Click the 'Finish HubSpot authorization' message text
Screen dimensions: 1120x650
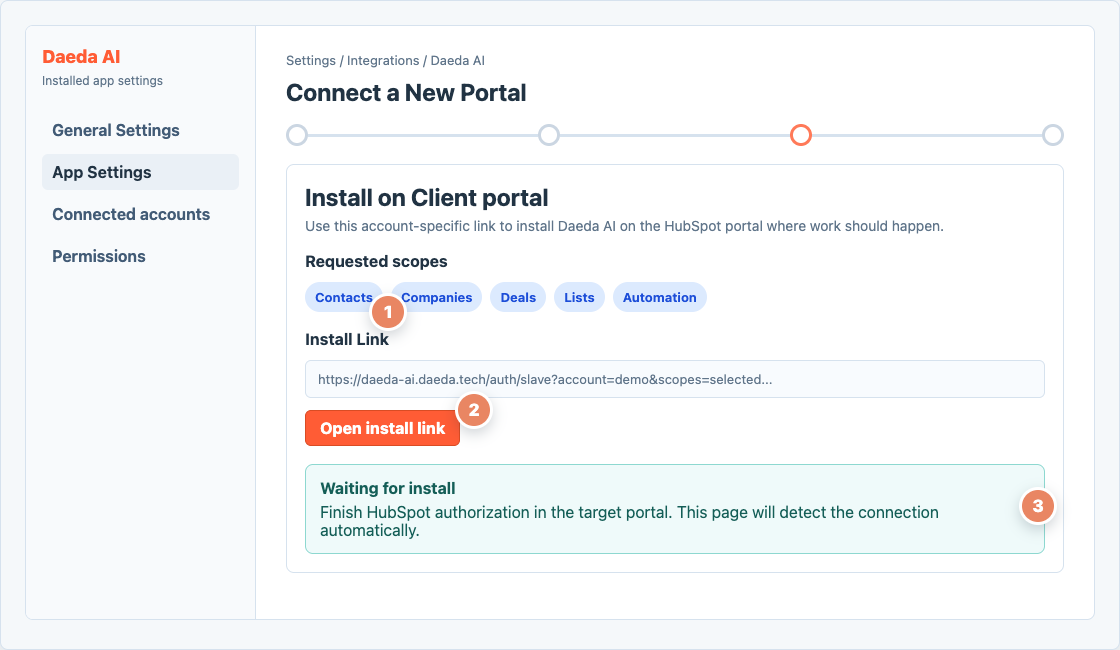point(629,521)
